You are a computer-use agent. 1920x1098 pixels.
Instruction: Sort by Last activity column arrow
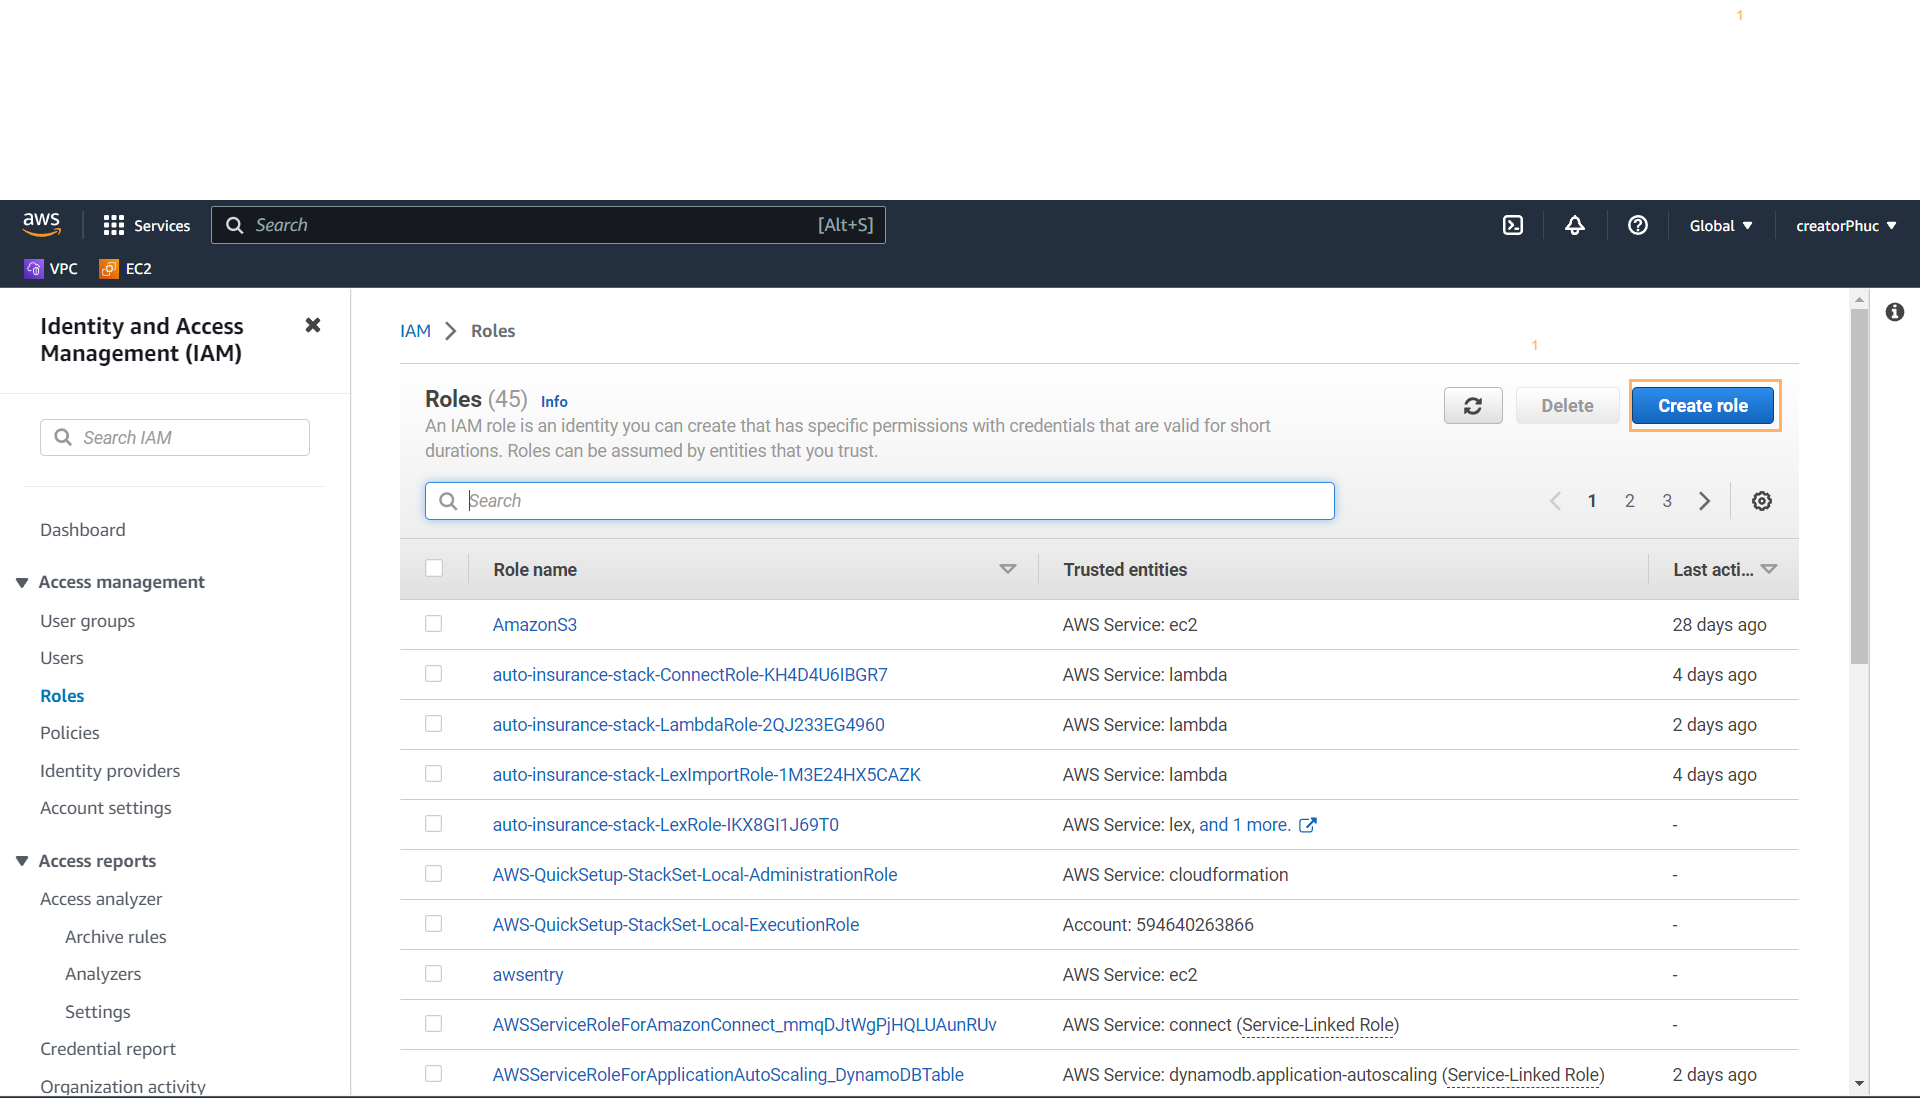click(1769, 569)
